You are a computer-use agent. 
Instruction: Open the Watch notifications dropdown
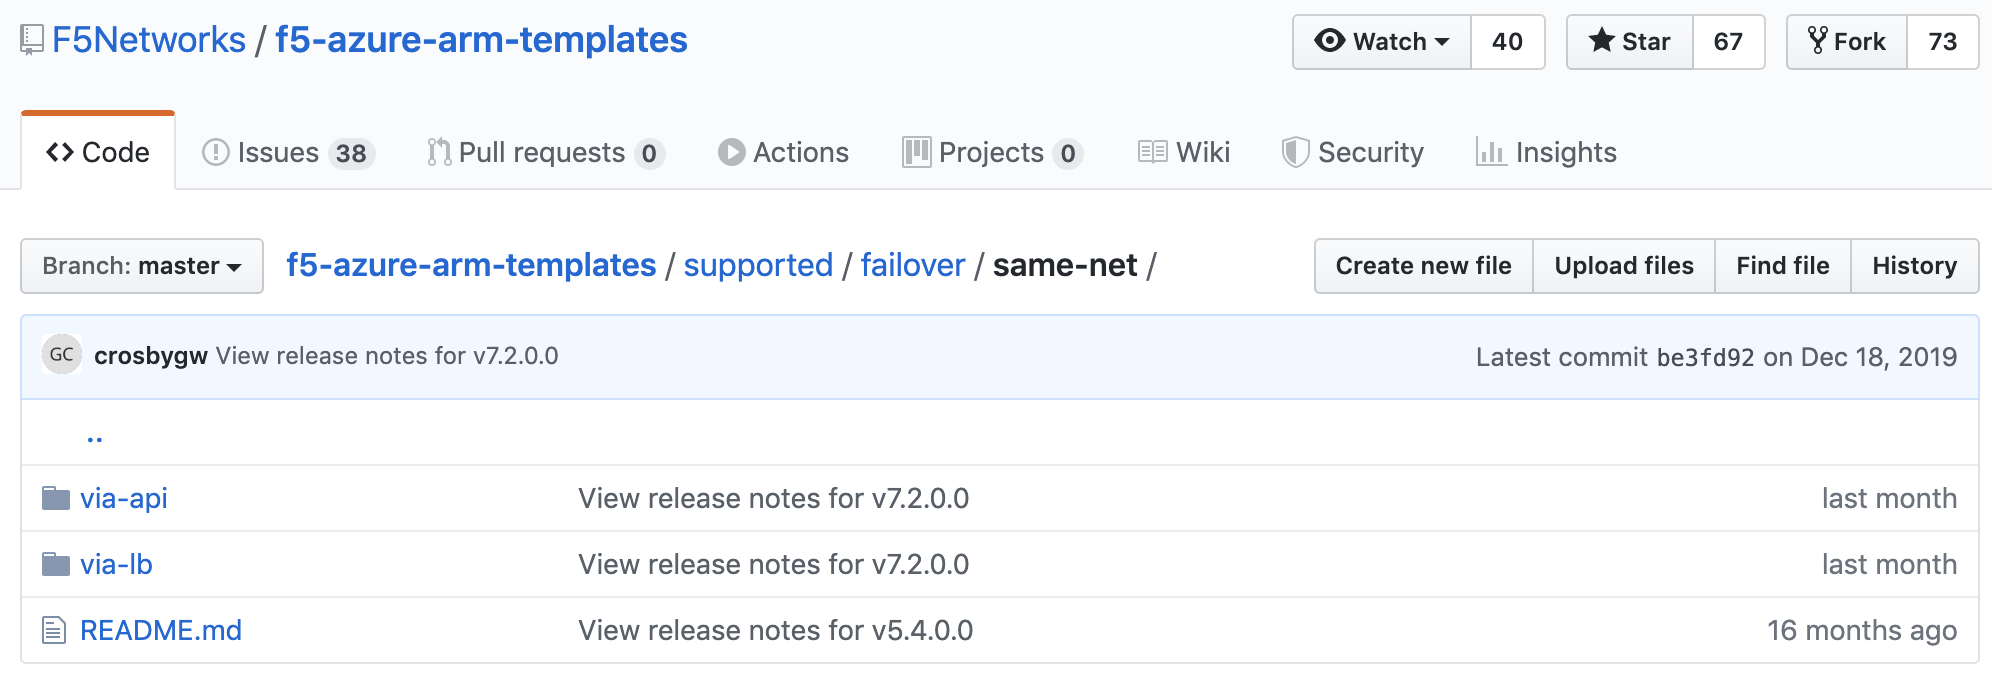[1382, 42]
